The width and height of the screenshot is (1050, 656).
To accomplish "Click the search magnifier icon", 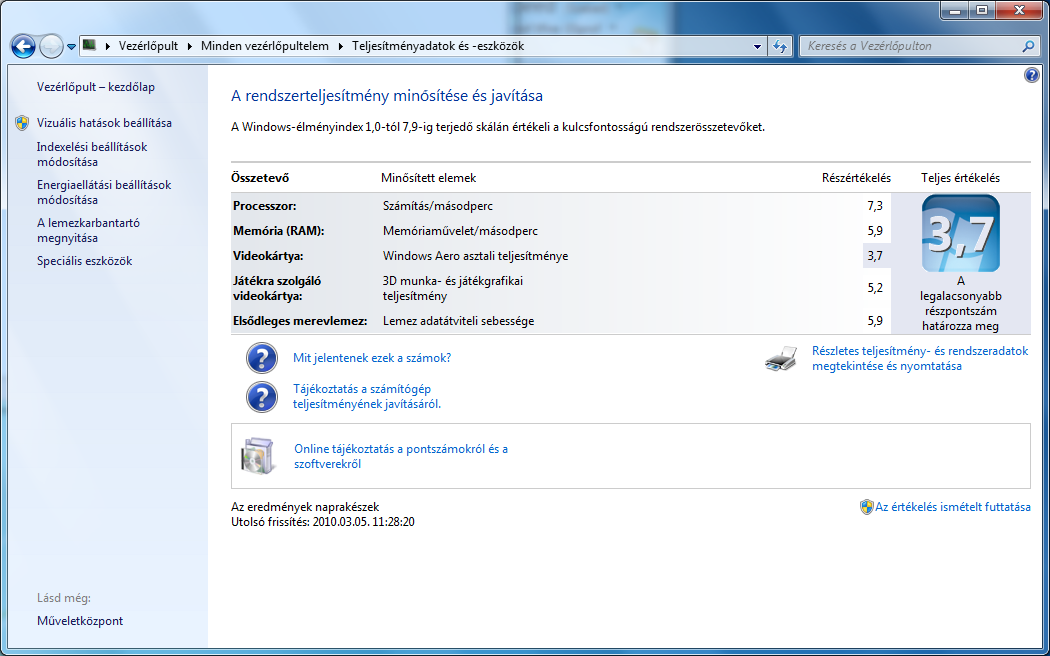I will click(1028, 46).
